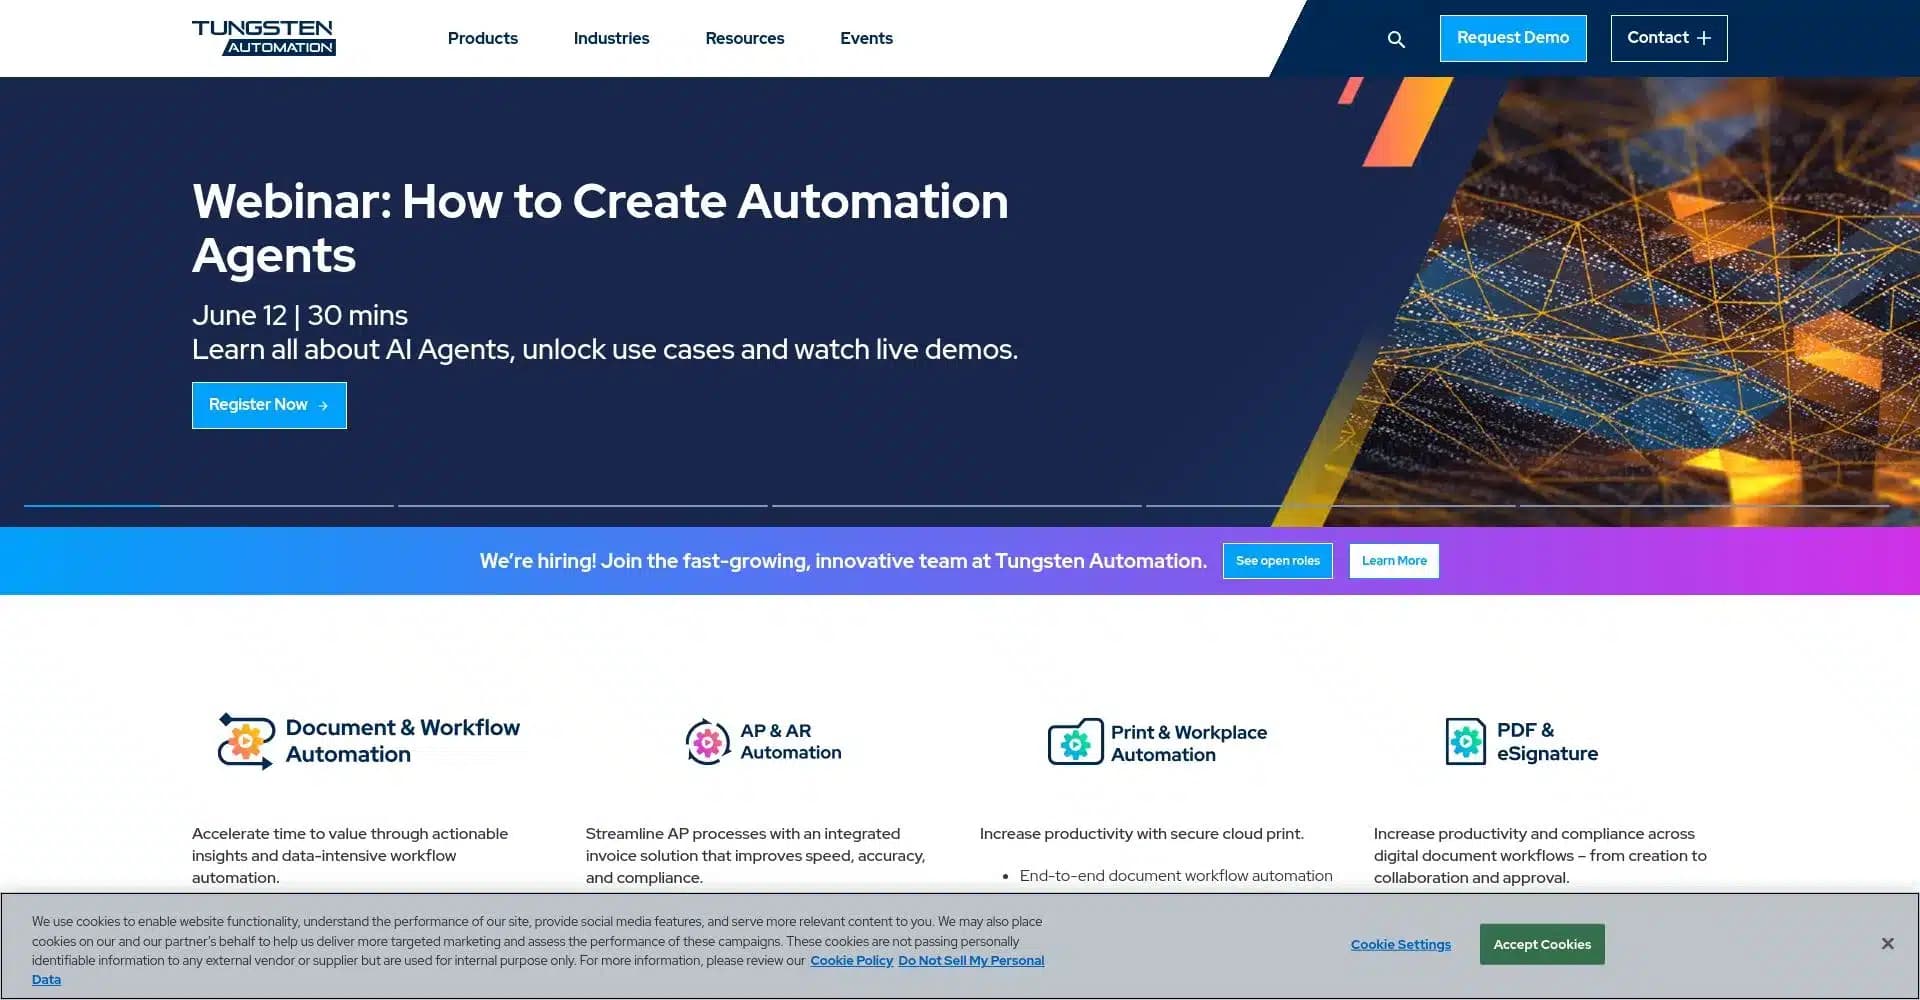
Task: Click the Request Demo button
Action: coord(1512,37)
